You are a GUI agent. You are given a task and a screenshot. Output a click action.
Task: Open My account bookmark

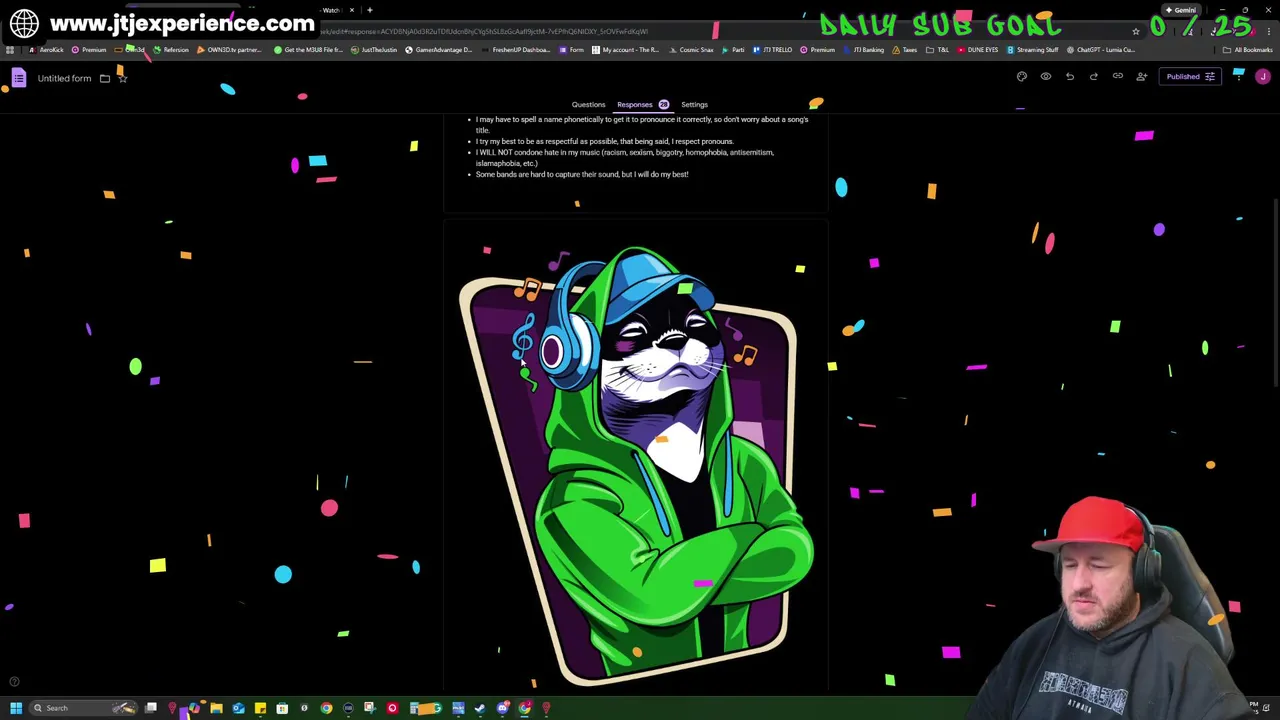click(626, 50)
